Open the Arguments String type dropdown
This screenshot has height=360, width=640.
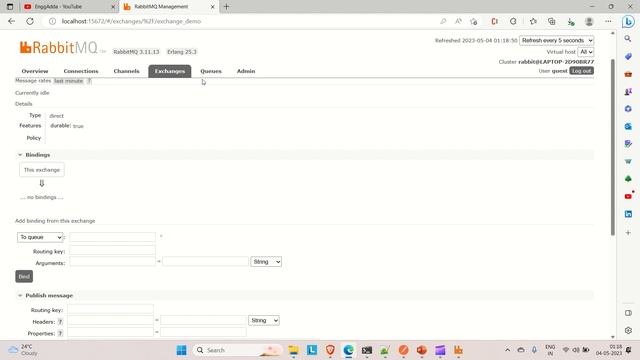click(266, 262)
